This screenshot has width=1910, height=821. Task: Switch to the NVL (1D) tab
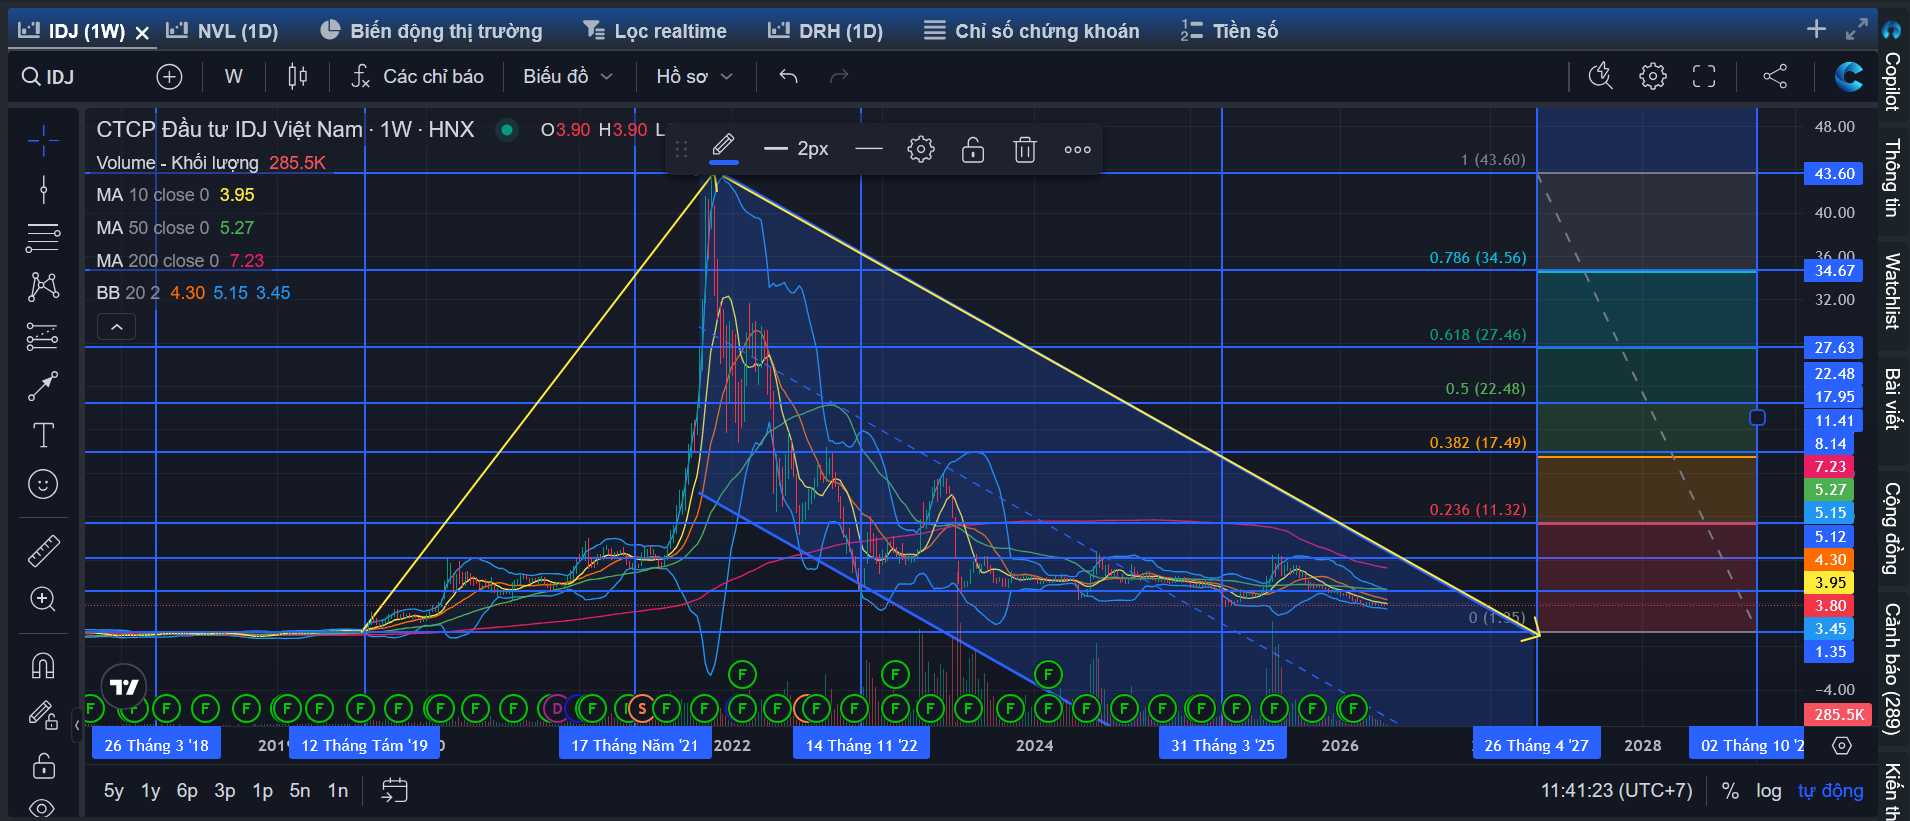coord(223,31)
